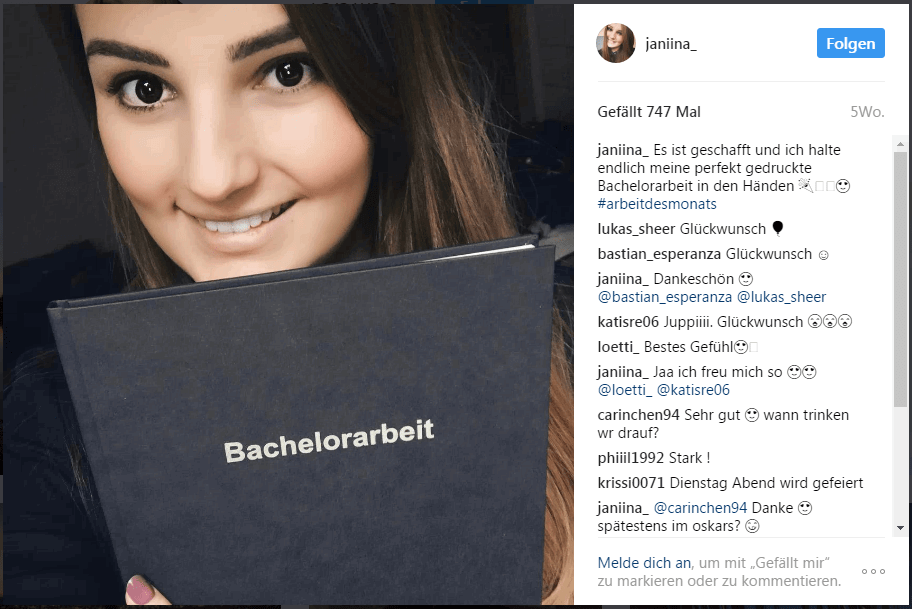This screenshot has height=609, width=912.
Task: Click the @carinchen94 mention link
Action: click(x=700, y=508)
